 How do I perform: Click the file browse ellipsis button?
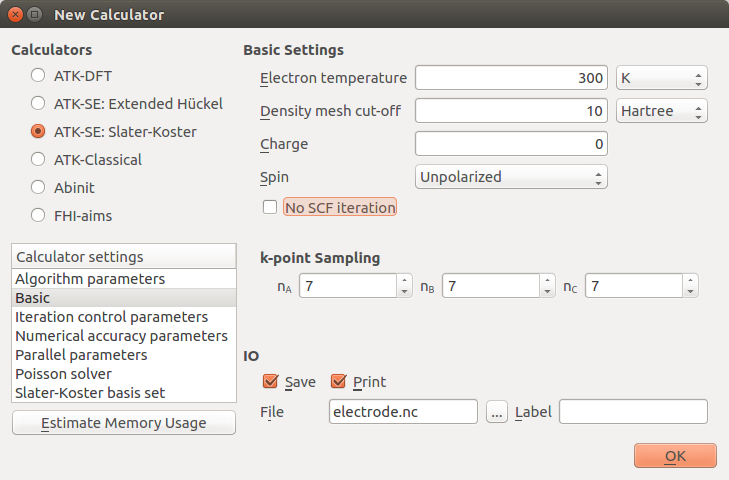point(497,412)
